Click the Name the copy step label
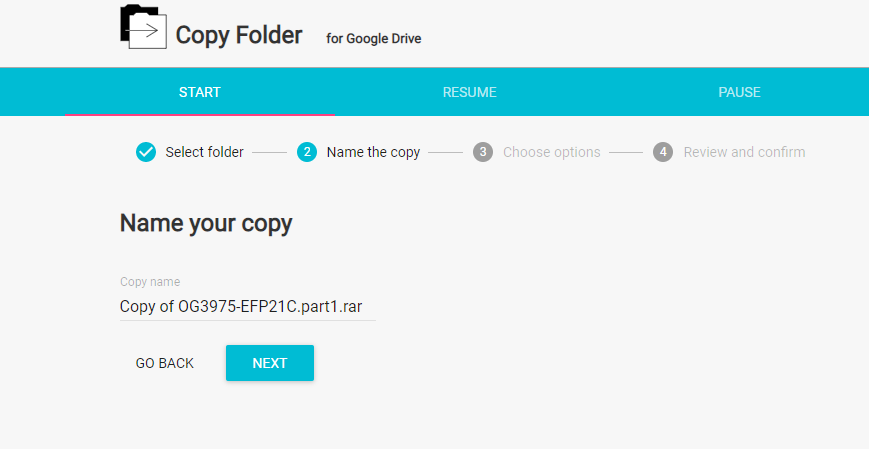The image size is (869, 449). (373, 152)
